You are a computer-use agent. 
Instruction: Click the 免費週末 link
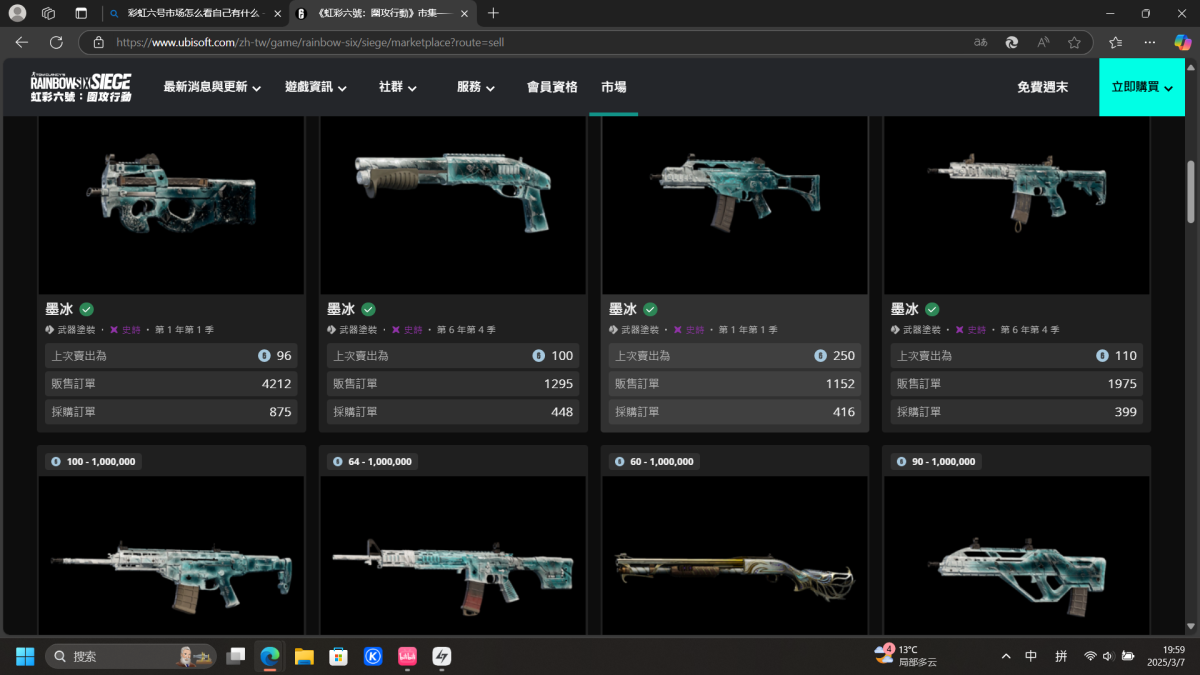(1042, 87)
